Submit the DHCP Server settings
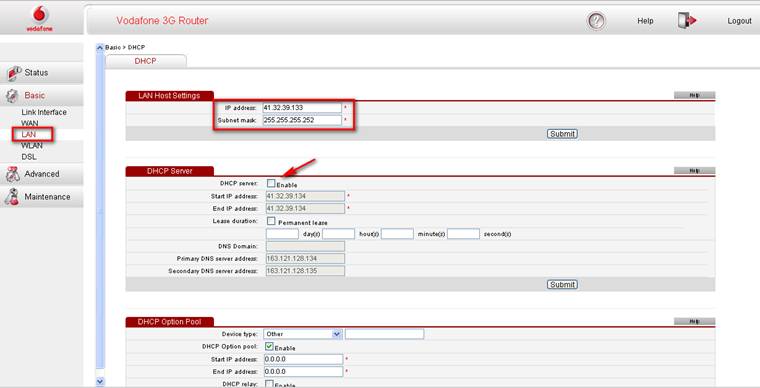Image resolution: width=760 pixels, height=388 pixels. [x=562, y=285]
